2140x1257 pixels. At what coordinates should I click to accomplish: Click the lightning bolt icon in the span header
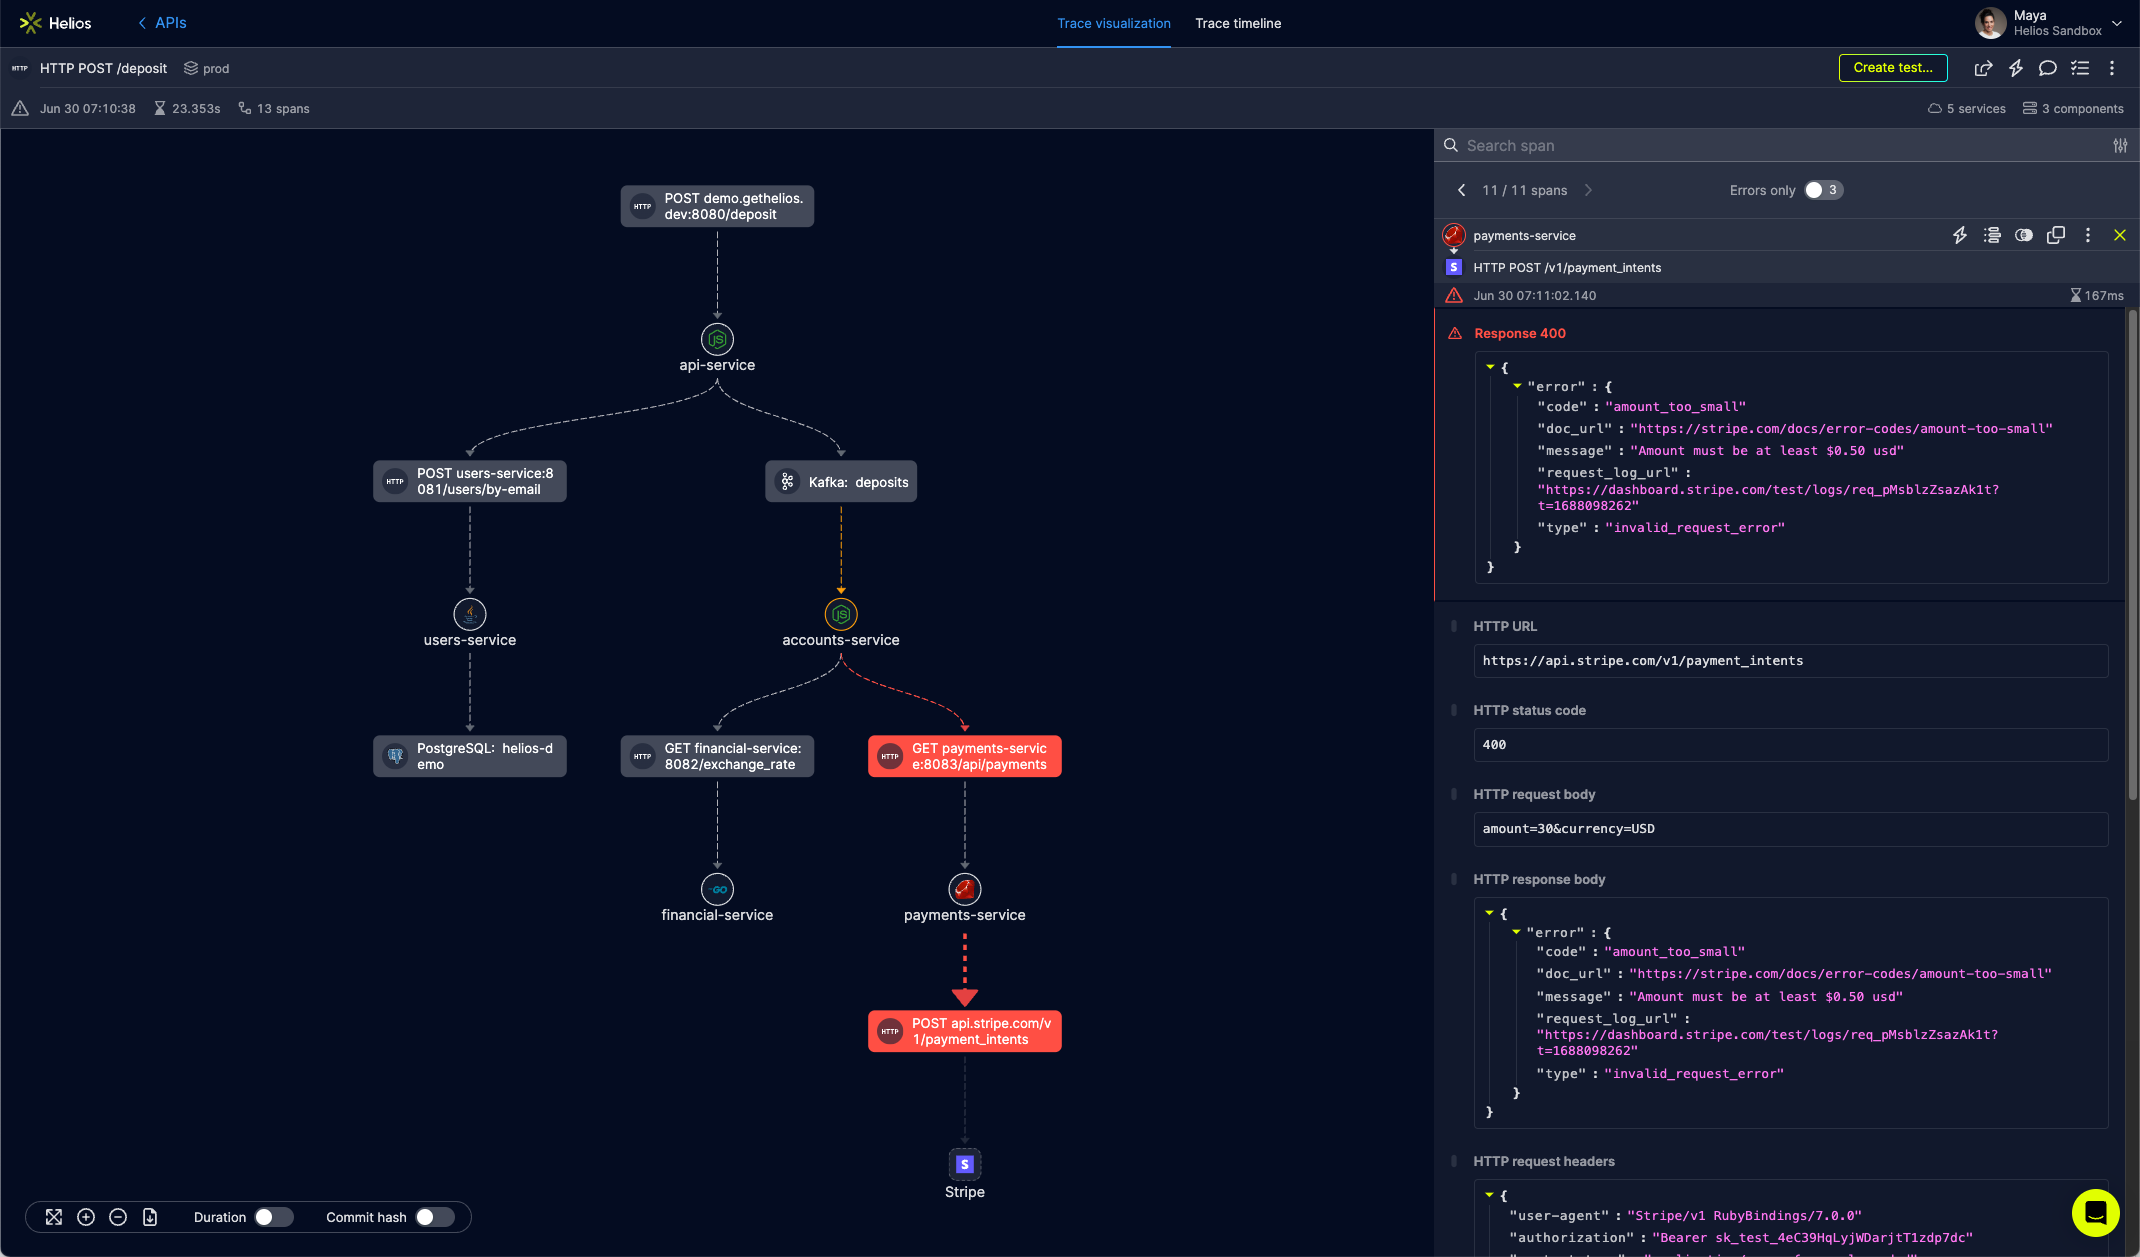coord(1960,235)
